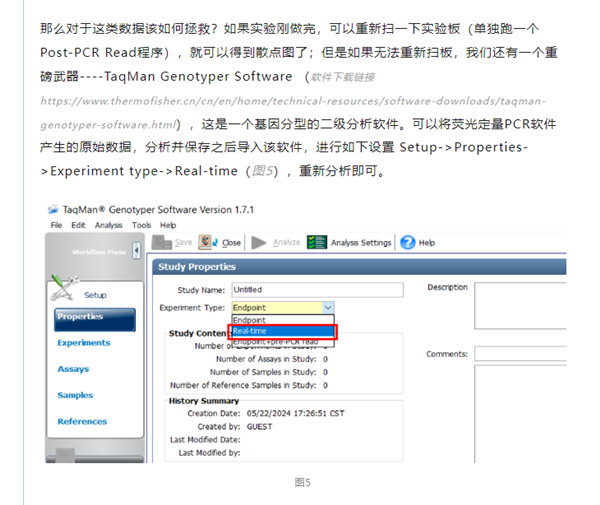Collapse the workflow panel with the arrow
Image resolution: width=600 pixels, height=505 pixels.
pos(136,252)
